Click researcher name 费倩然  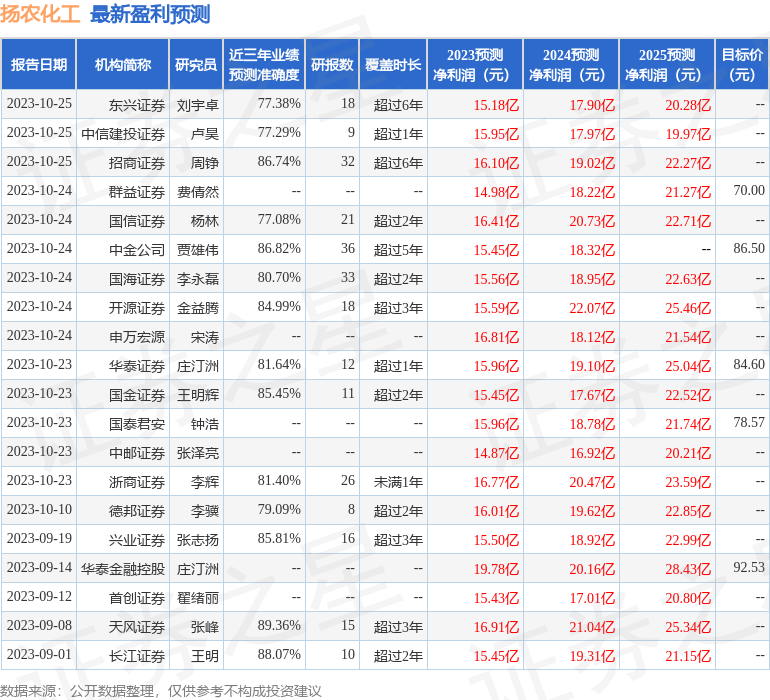click(x=198, y=192)
